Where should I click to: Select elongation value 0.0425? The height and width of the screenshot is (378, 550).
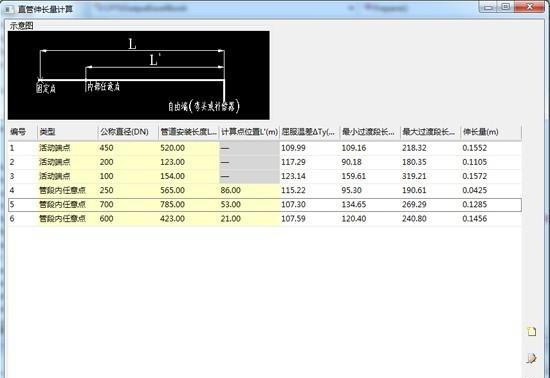click(x=475, y=190)
